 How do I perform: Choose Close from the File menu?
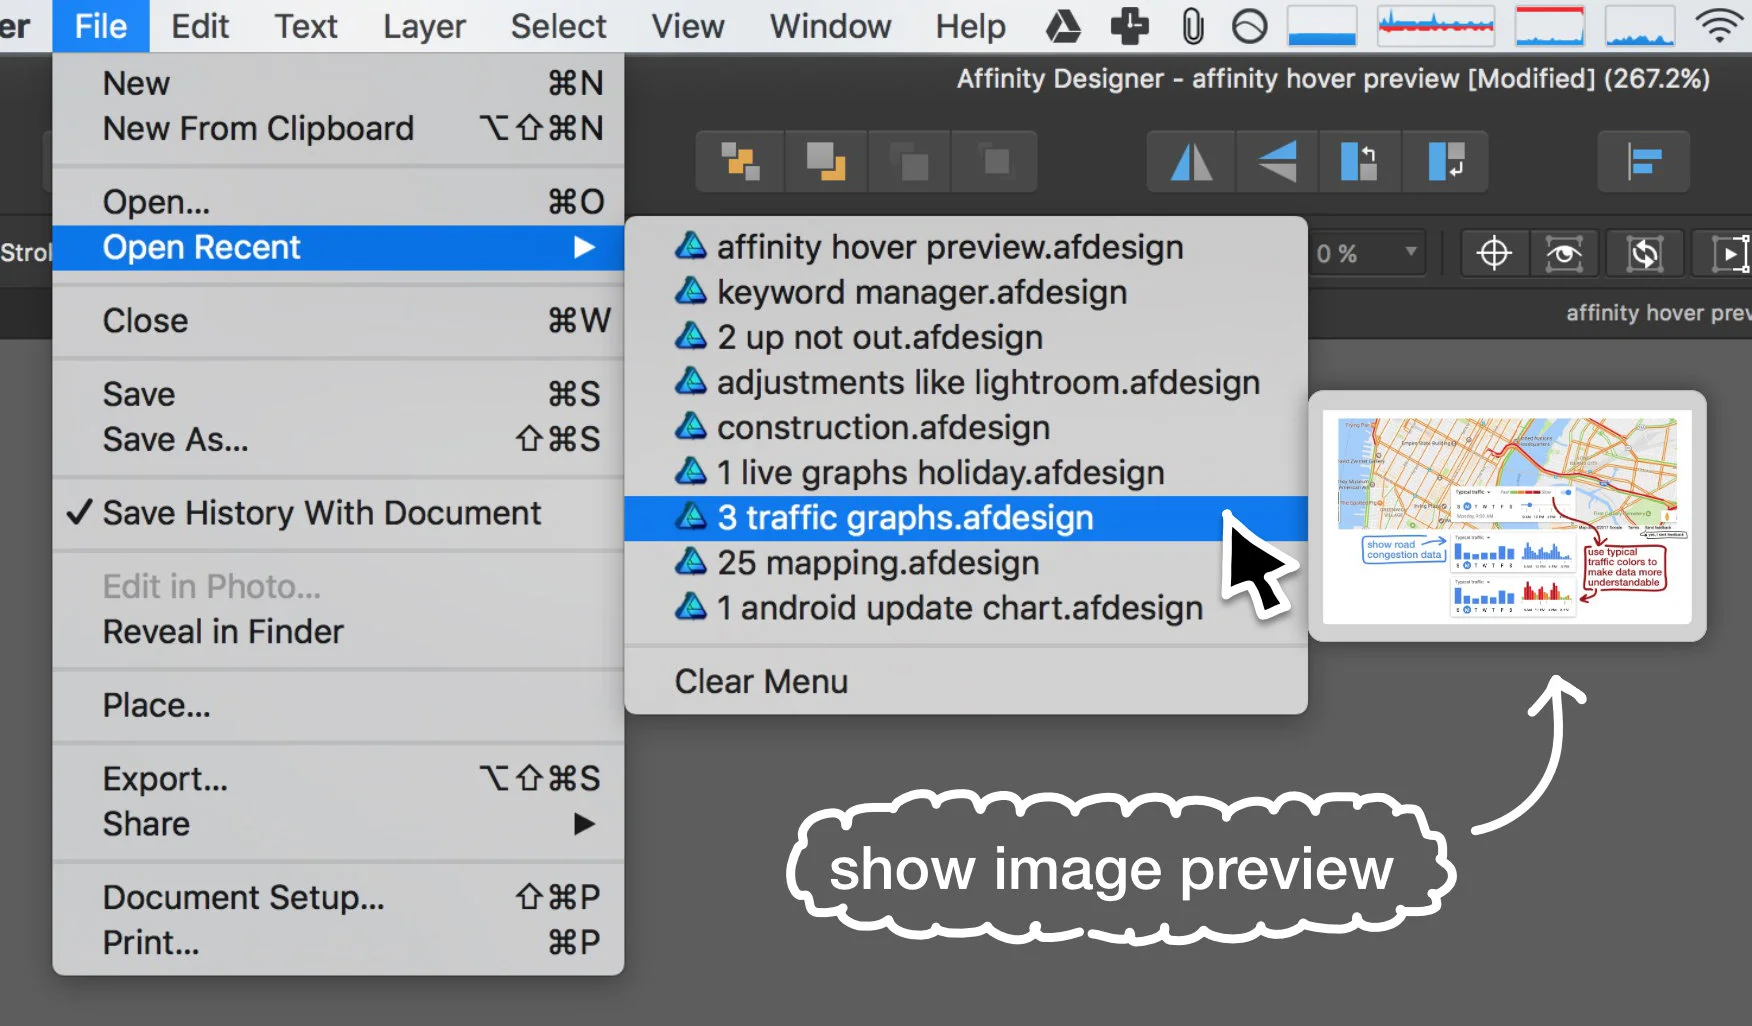click(x=338, y=321)
